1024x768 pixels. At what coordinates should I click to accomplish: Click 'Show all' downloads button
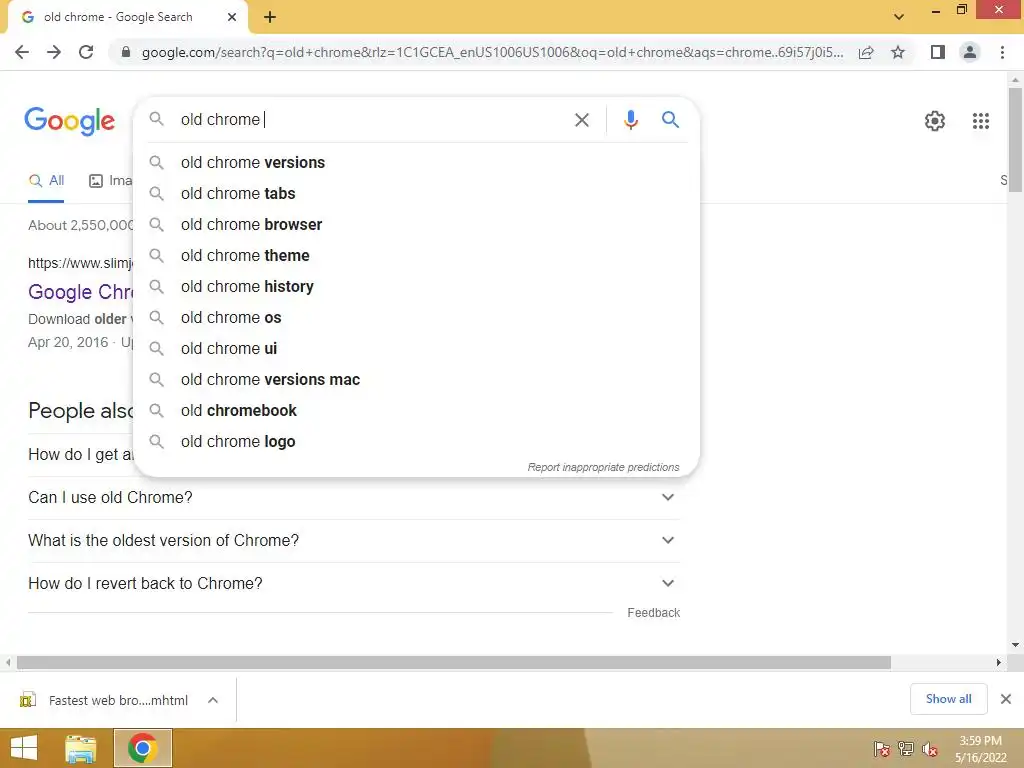[x=948, y=699]
